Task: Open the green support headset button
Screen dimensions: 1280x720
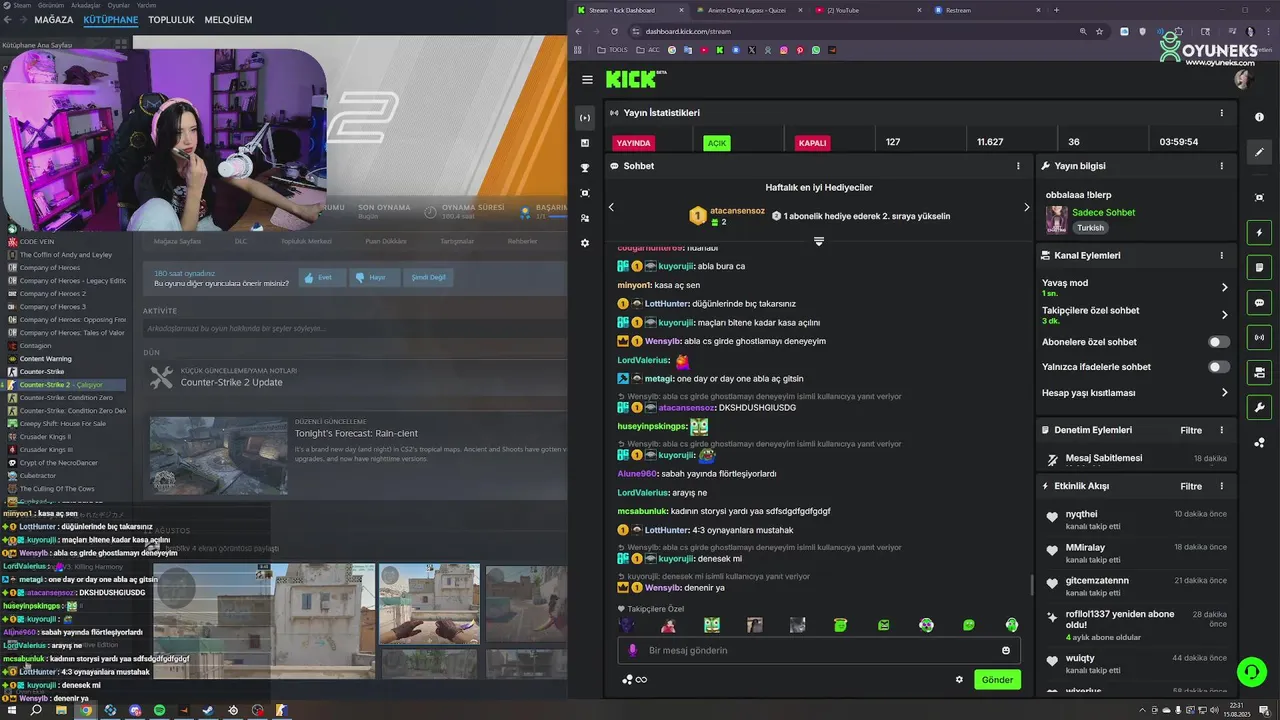Action: pos(1251,672)
